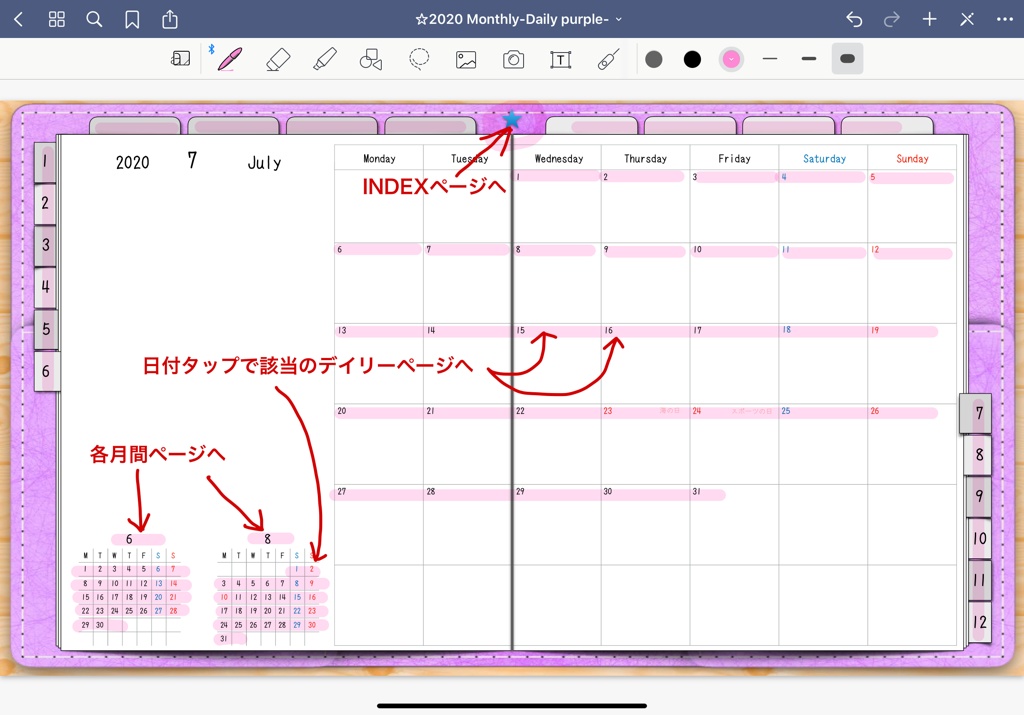The image size is (1024, 715).
Task: Add a new page with the plus button
Action: tap(929, 18)
